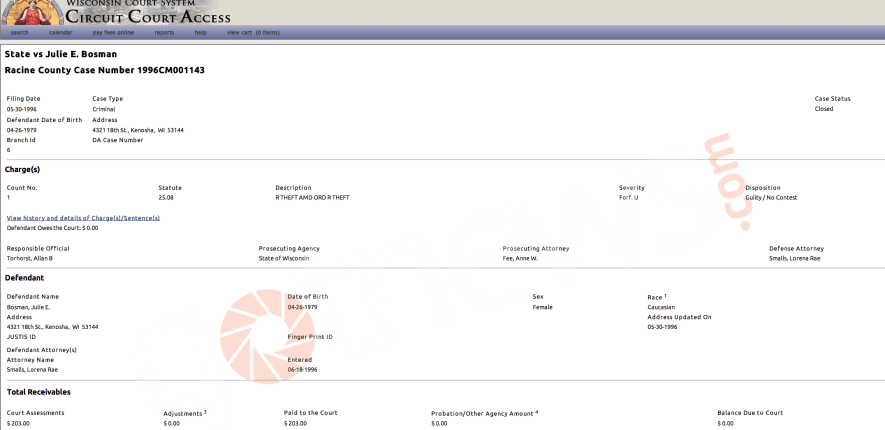The height and width of the screenshot is (430, 885).
Task: Open the search menu item
Action: pyautogui.click(x=19, y=33)
